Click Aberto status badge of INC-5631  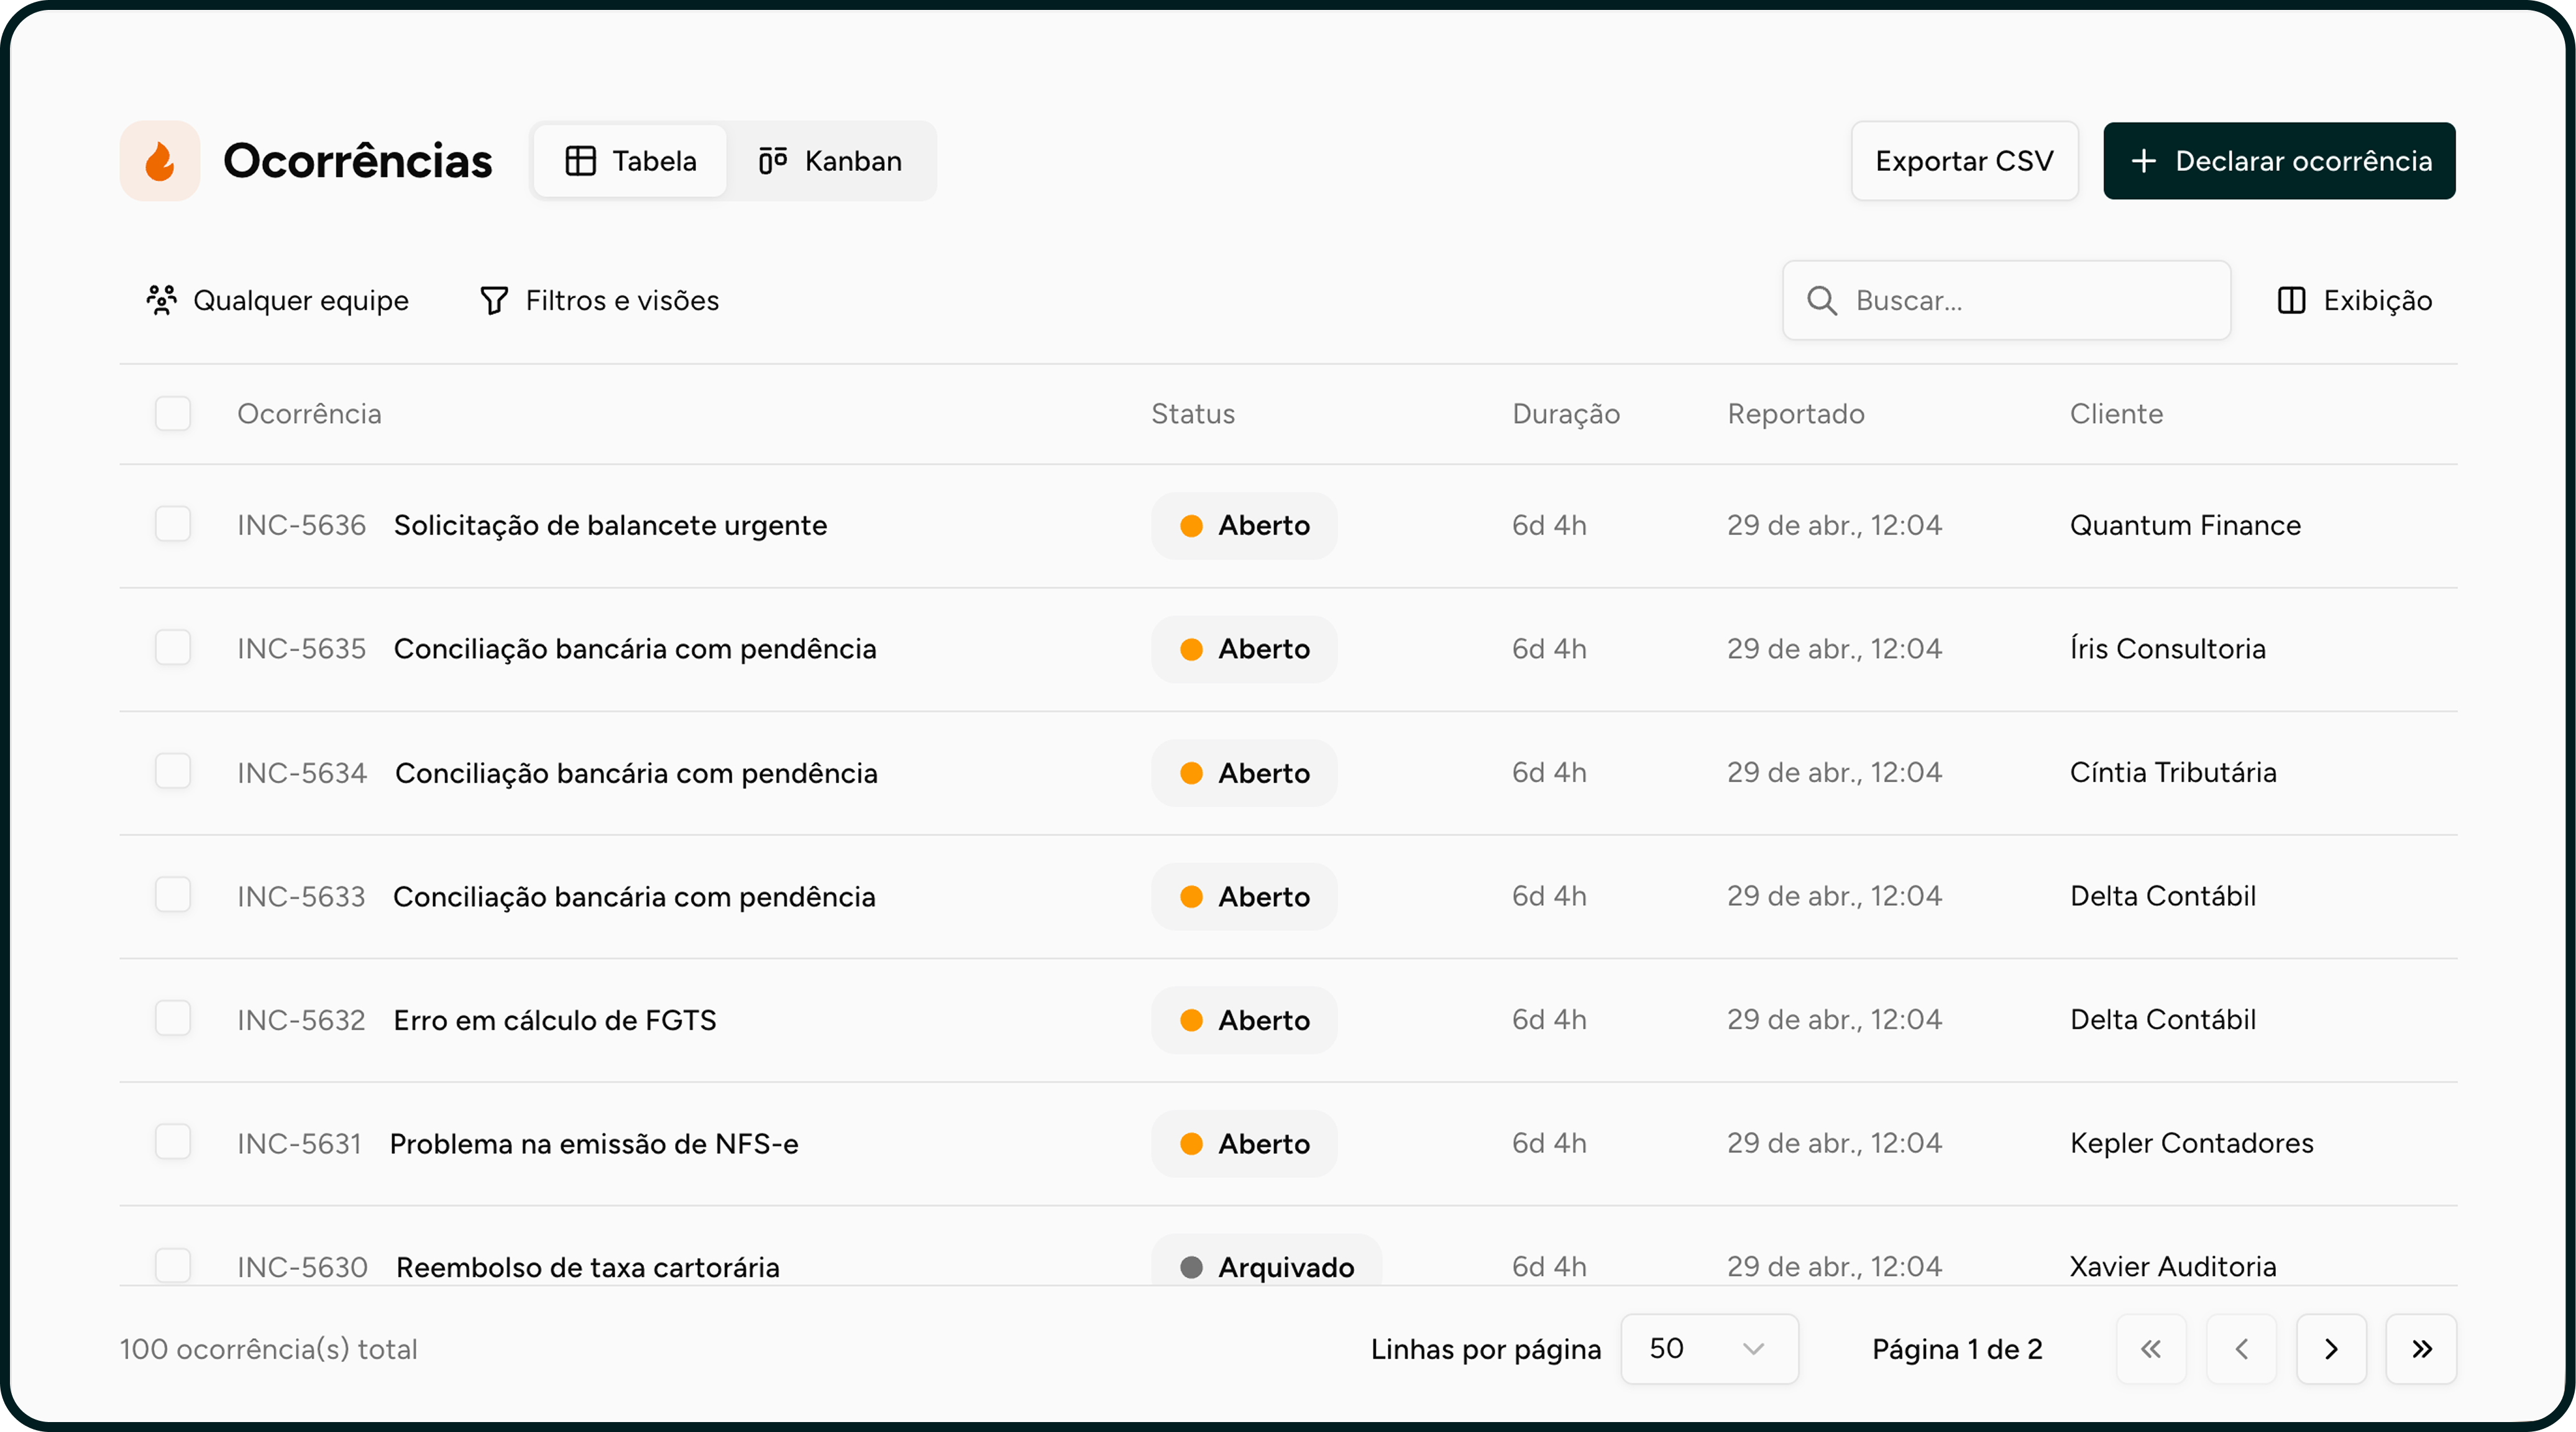point(1244,1144)
